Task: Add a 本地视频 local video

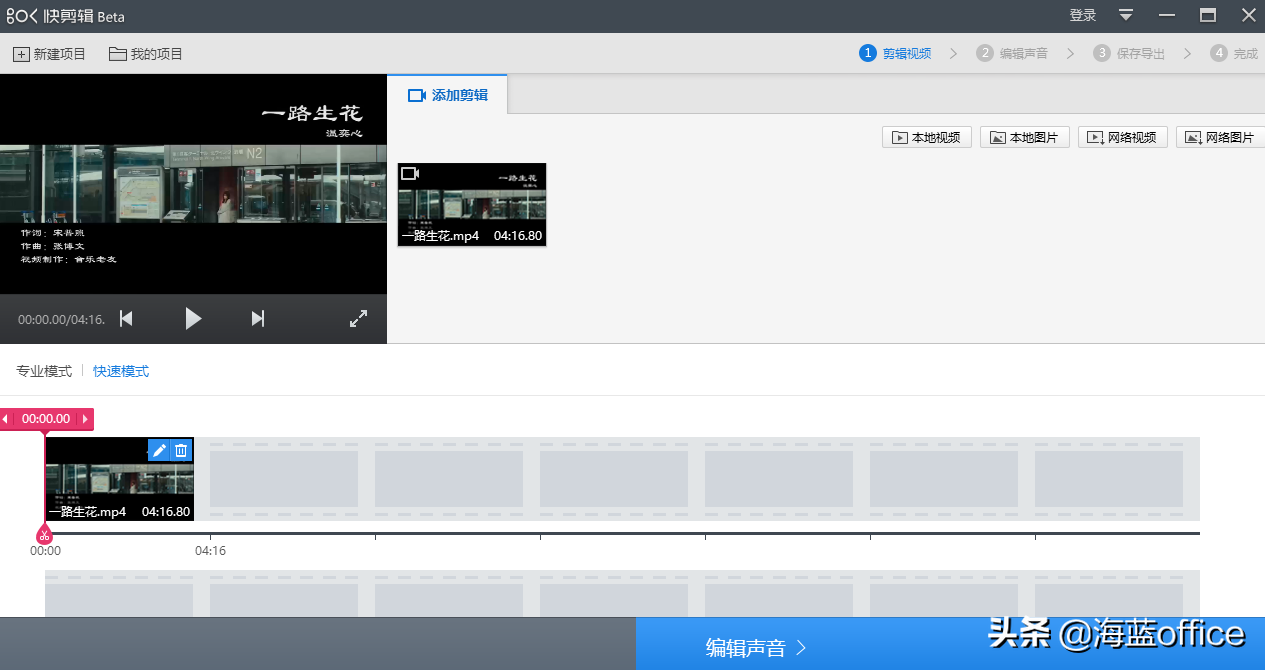Action: [927, 137]
